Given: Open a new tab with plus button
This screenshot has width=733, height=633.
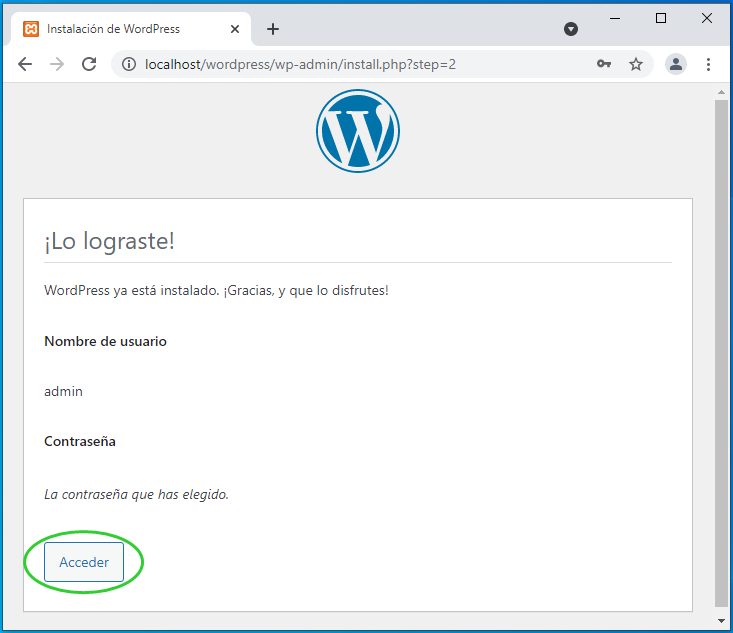Looking at the screenshot, I should click(273, 29).
